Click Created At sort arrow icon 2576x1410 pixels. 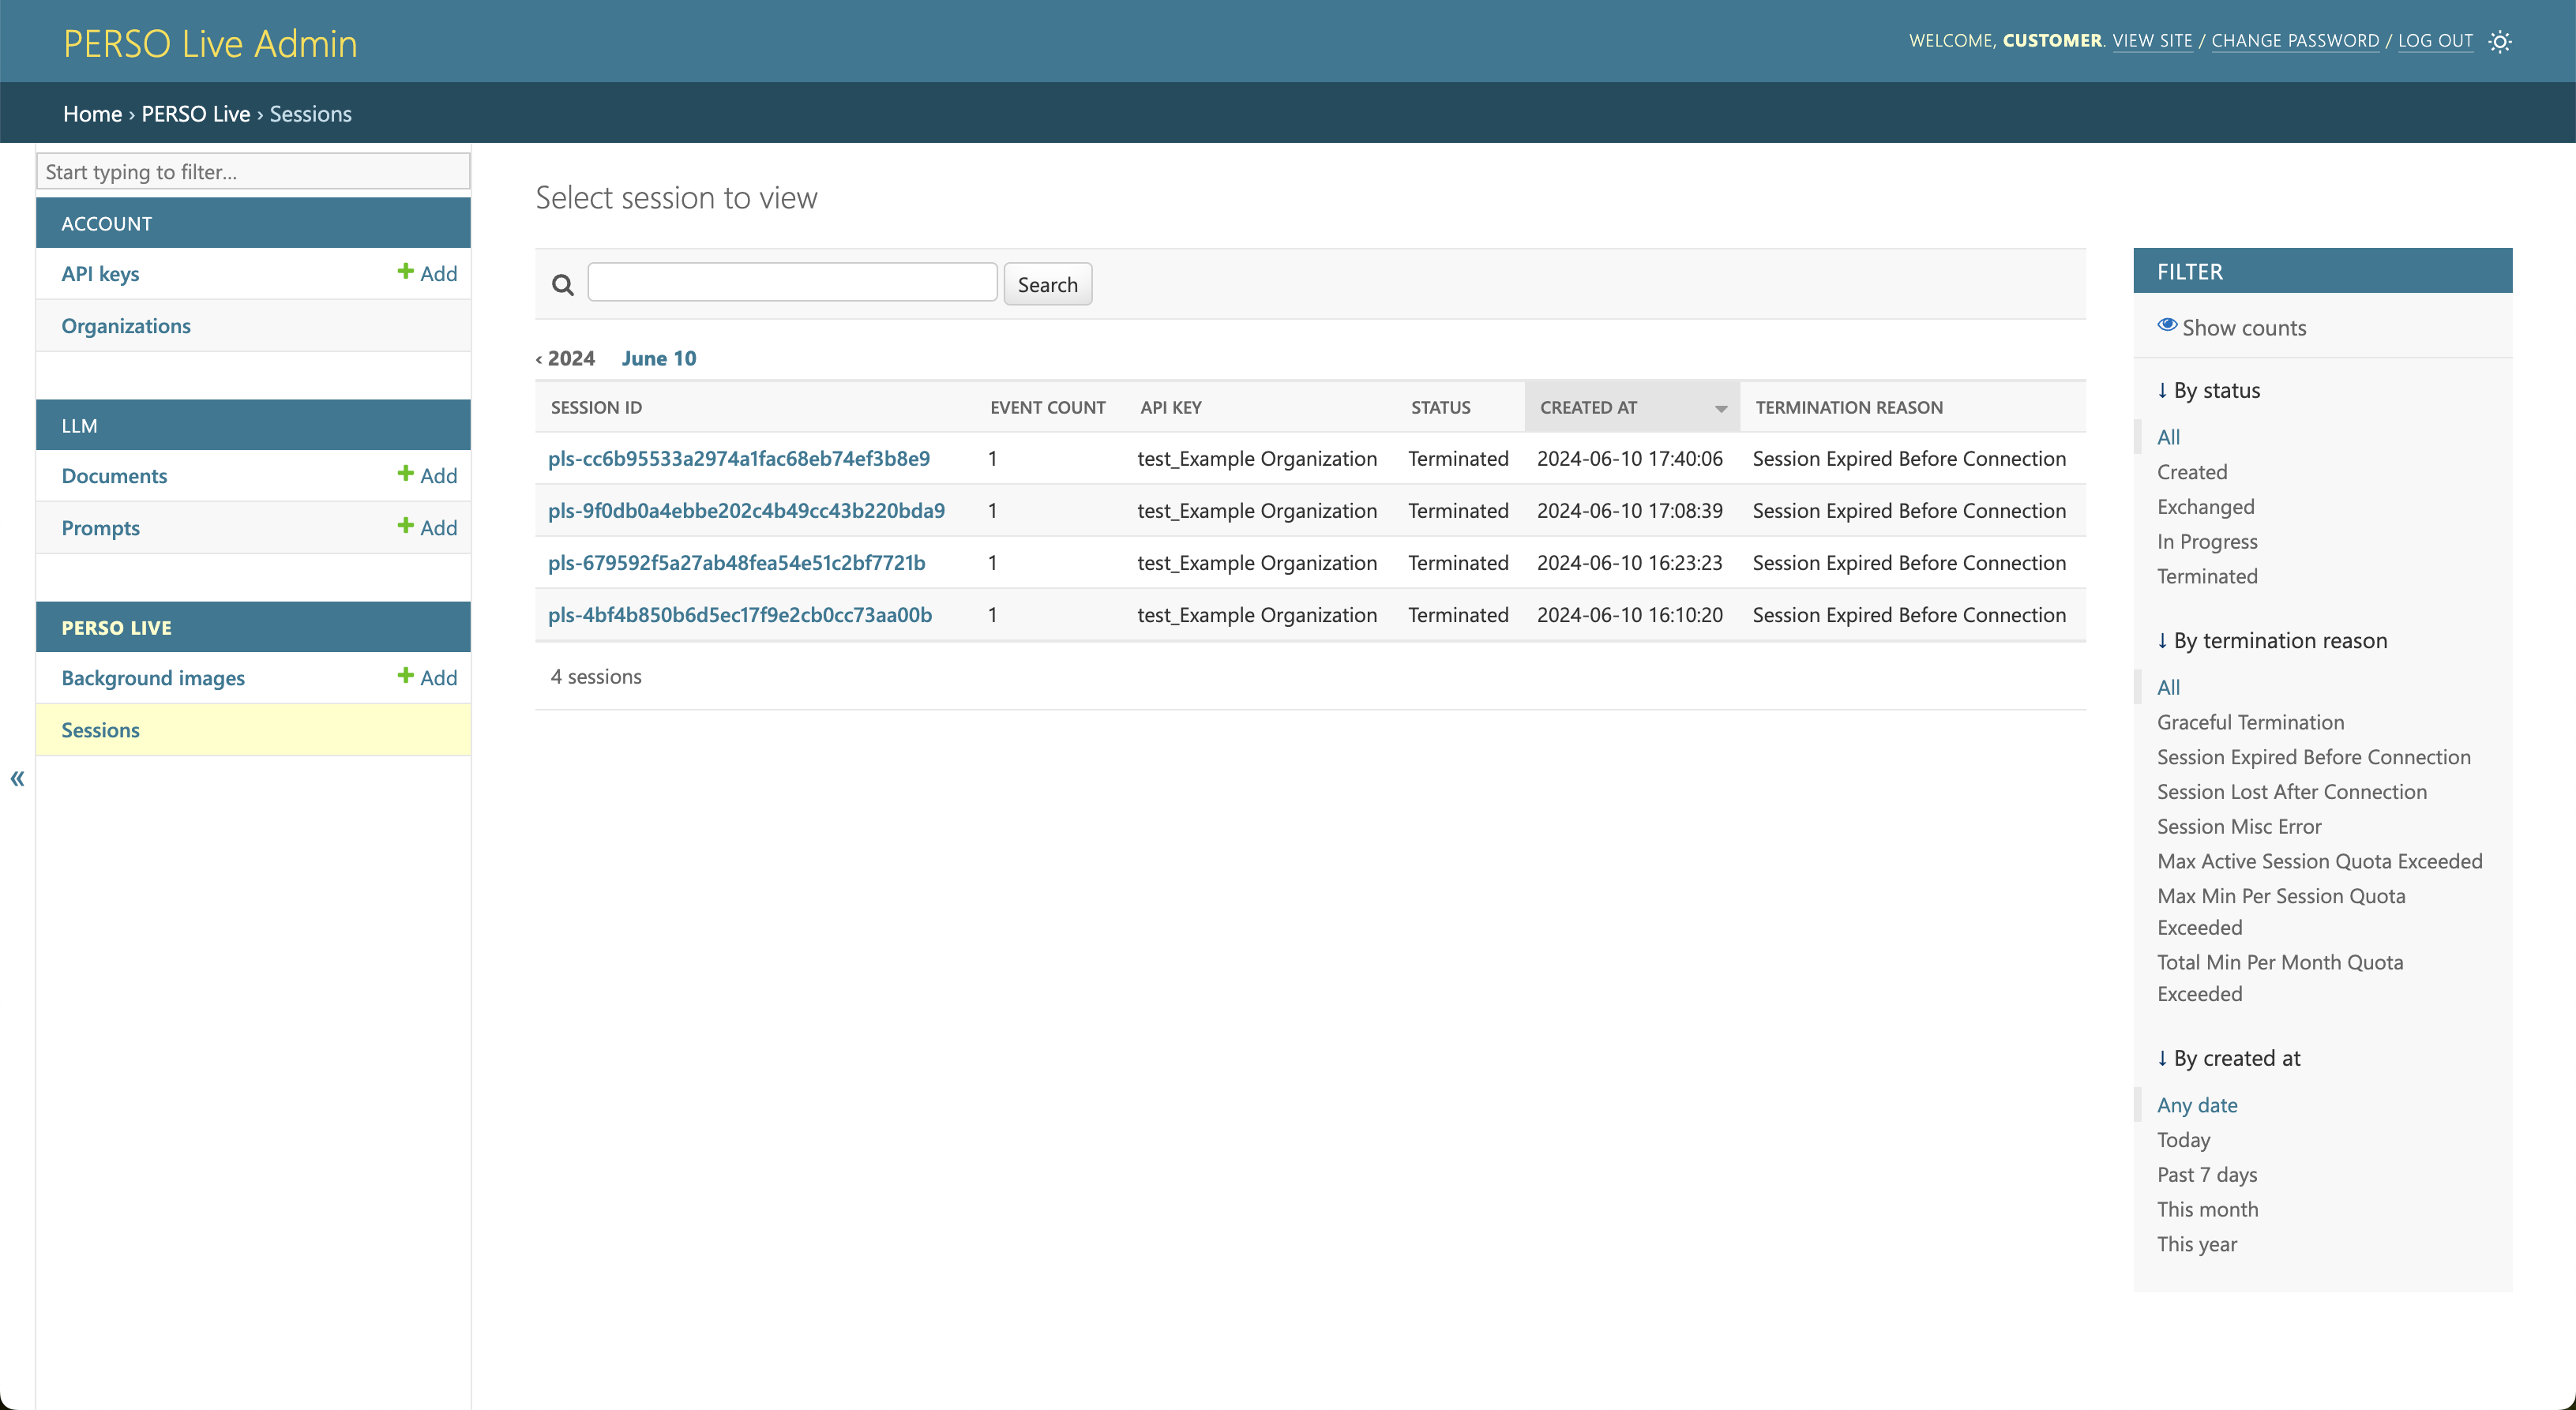[x=1720, y=408]
